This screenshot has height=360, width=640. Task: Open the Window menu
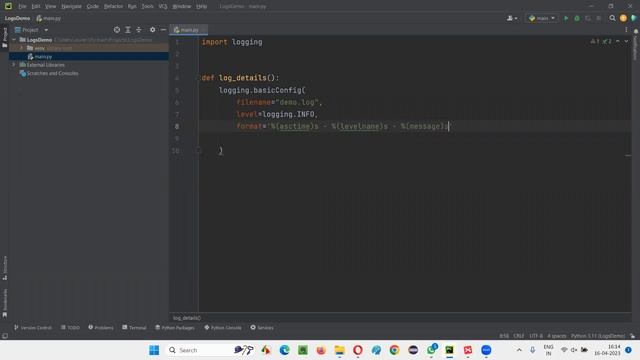(182, 7)
